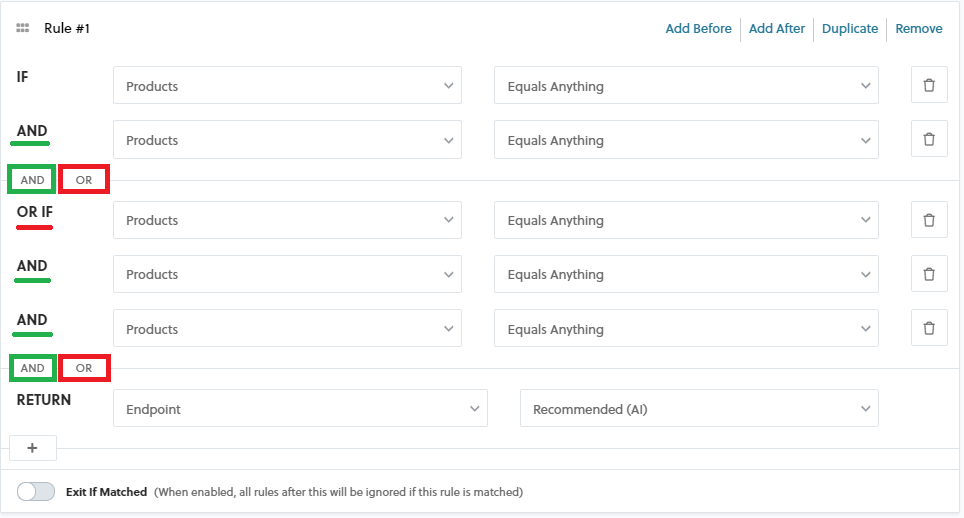Remove Rule #1
The width and height of the screenshot is (964, 518).
(x=918, y=29)
